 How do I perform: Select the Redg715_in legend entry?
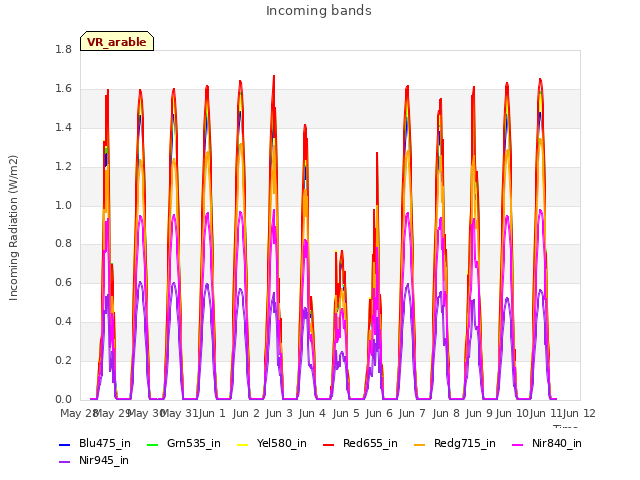coord(455,444)
